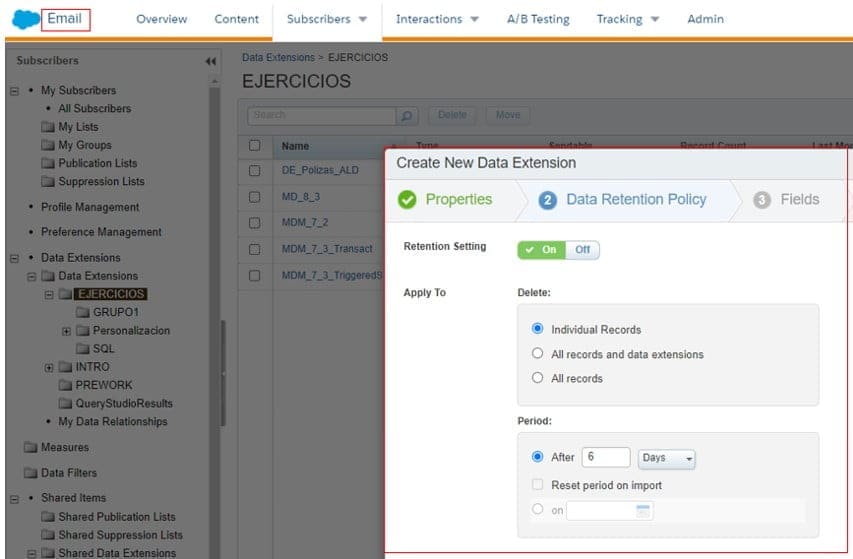This screenshot has height=559, width=853.
Task: Open the Tracking menu
Action: [628, 19]
